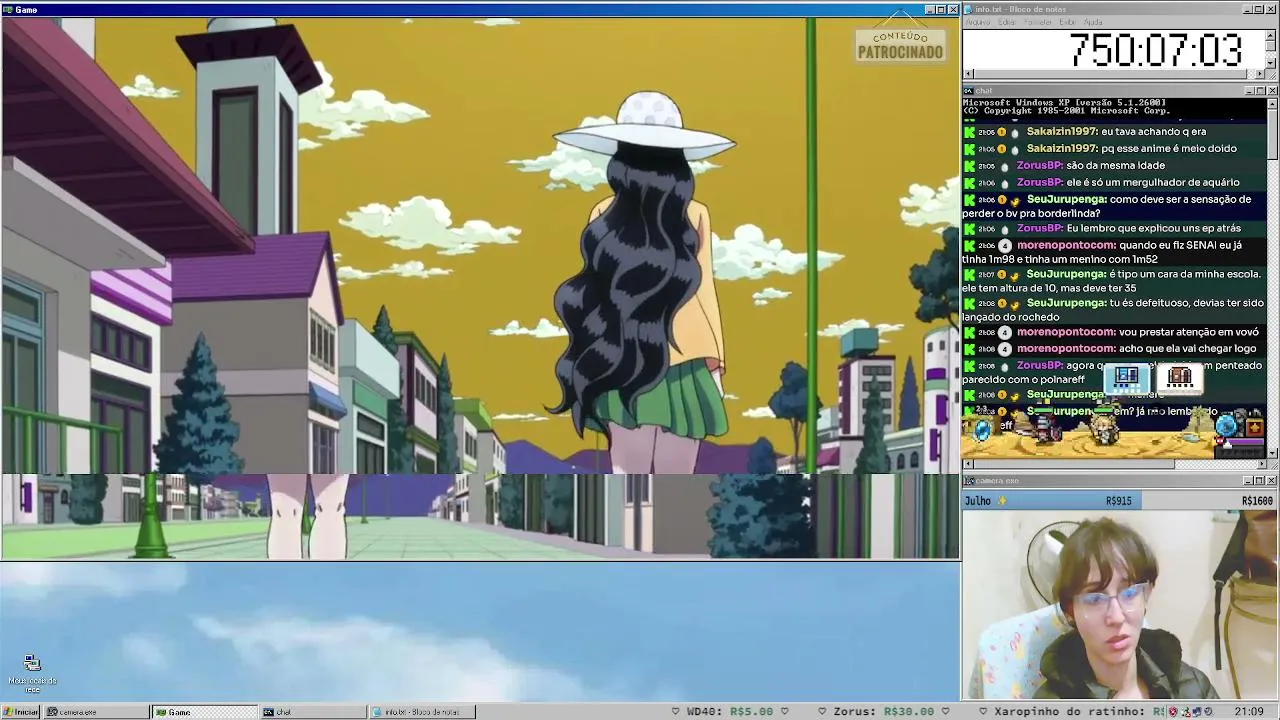Minimize the info.txt Notepad window
Screen dimensions: 1280x720
pos(1247,9)
